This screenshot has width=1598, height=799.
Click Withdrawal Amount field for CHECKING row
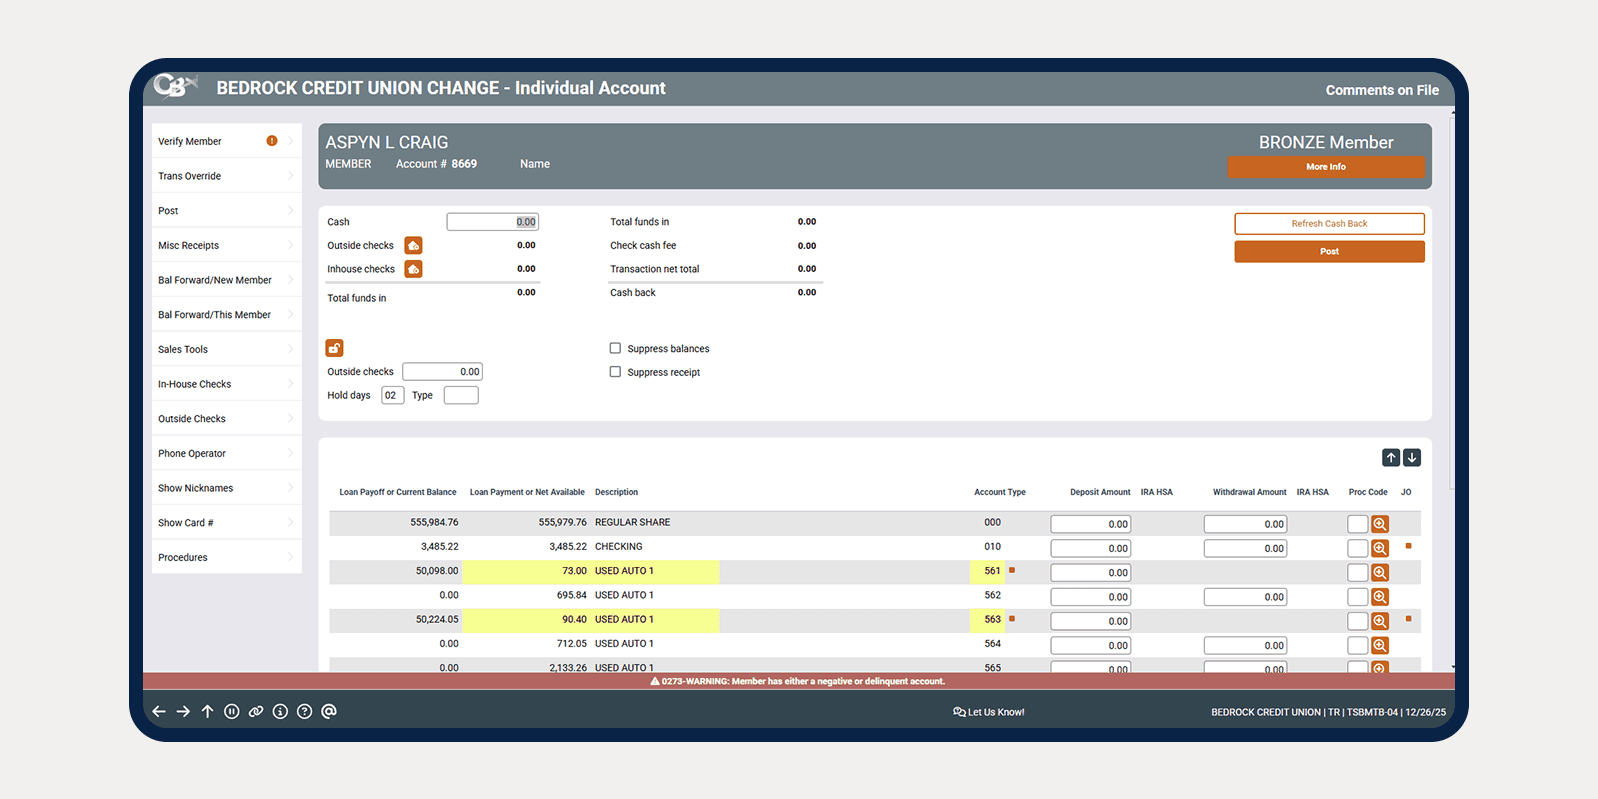pyautogui.click(x=1244, y=548)
